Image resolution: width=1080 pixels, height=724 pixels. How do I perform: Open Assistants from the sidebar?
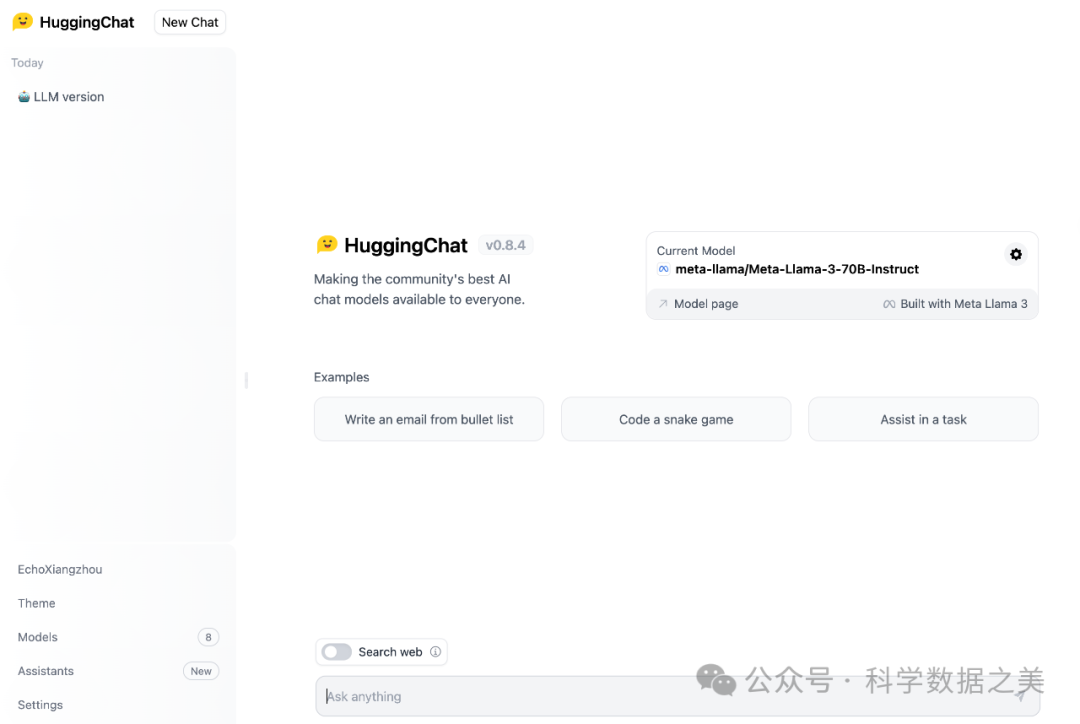[46, 671]
